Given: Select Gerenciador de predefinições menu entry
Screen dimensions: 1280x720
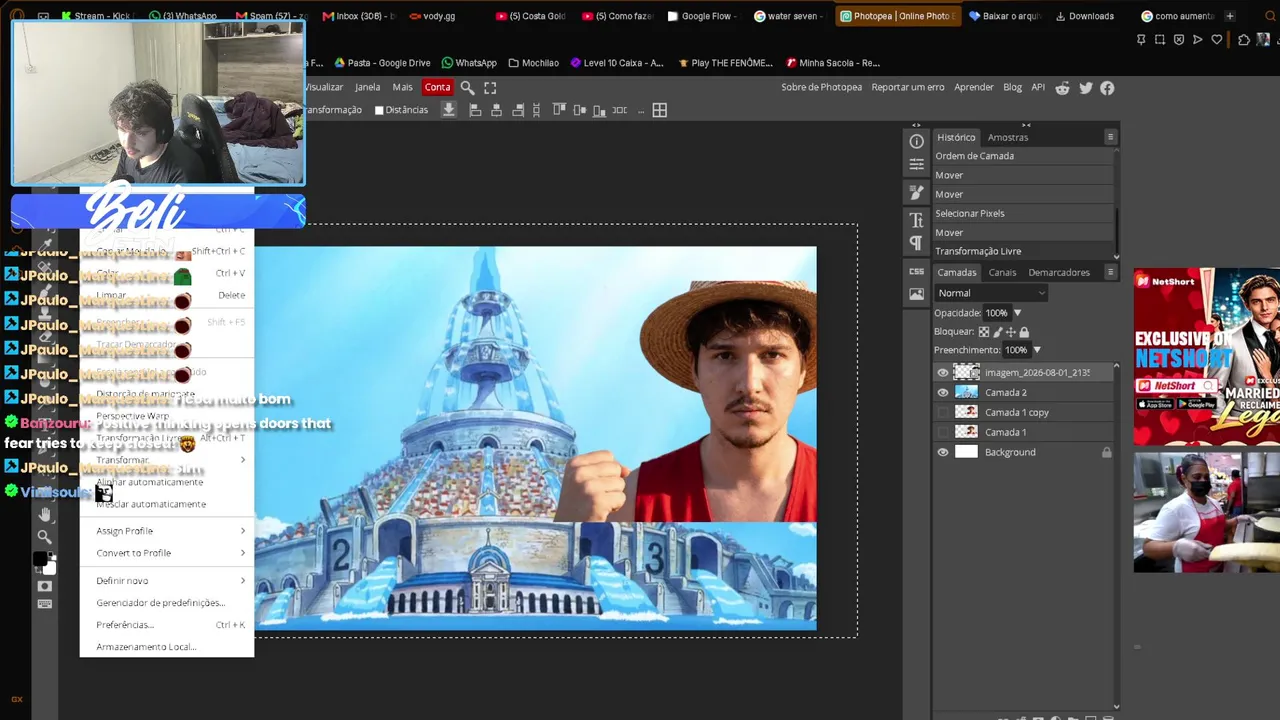Looking at the screenshot, I should tap(167, 603).
